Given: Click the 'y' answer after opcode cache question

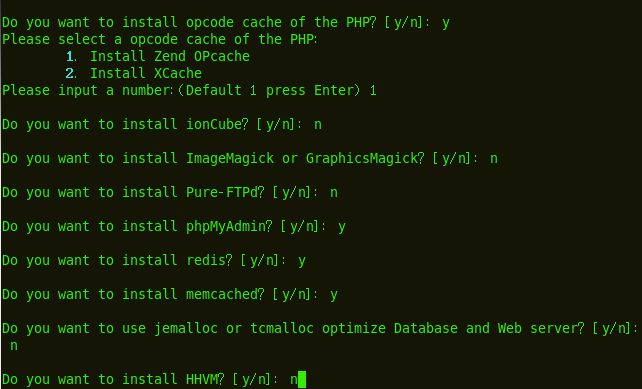Looking at the screenshot, I should (x=446, y=23).
